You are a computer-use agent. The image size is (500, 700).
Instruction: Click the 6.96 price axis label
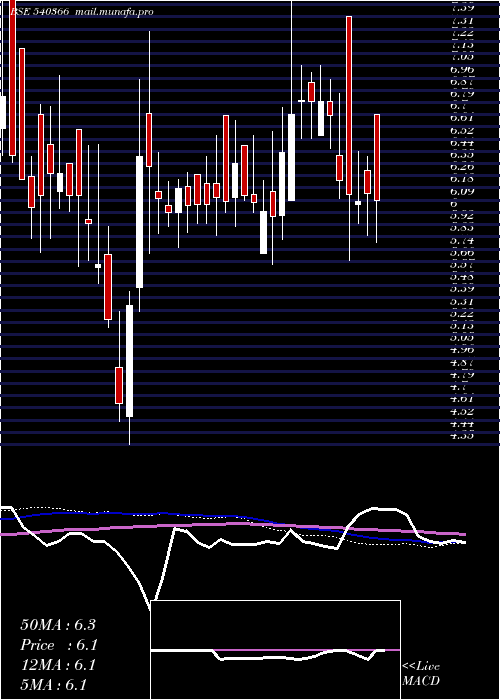pos(462,70)
